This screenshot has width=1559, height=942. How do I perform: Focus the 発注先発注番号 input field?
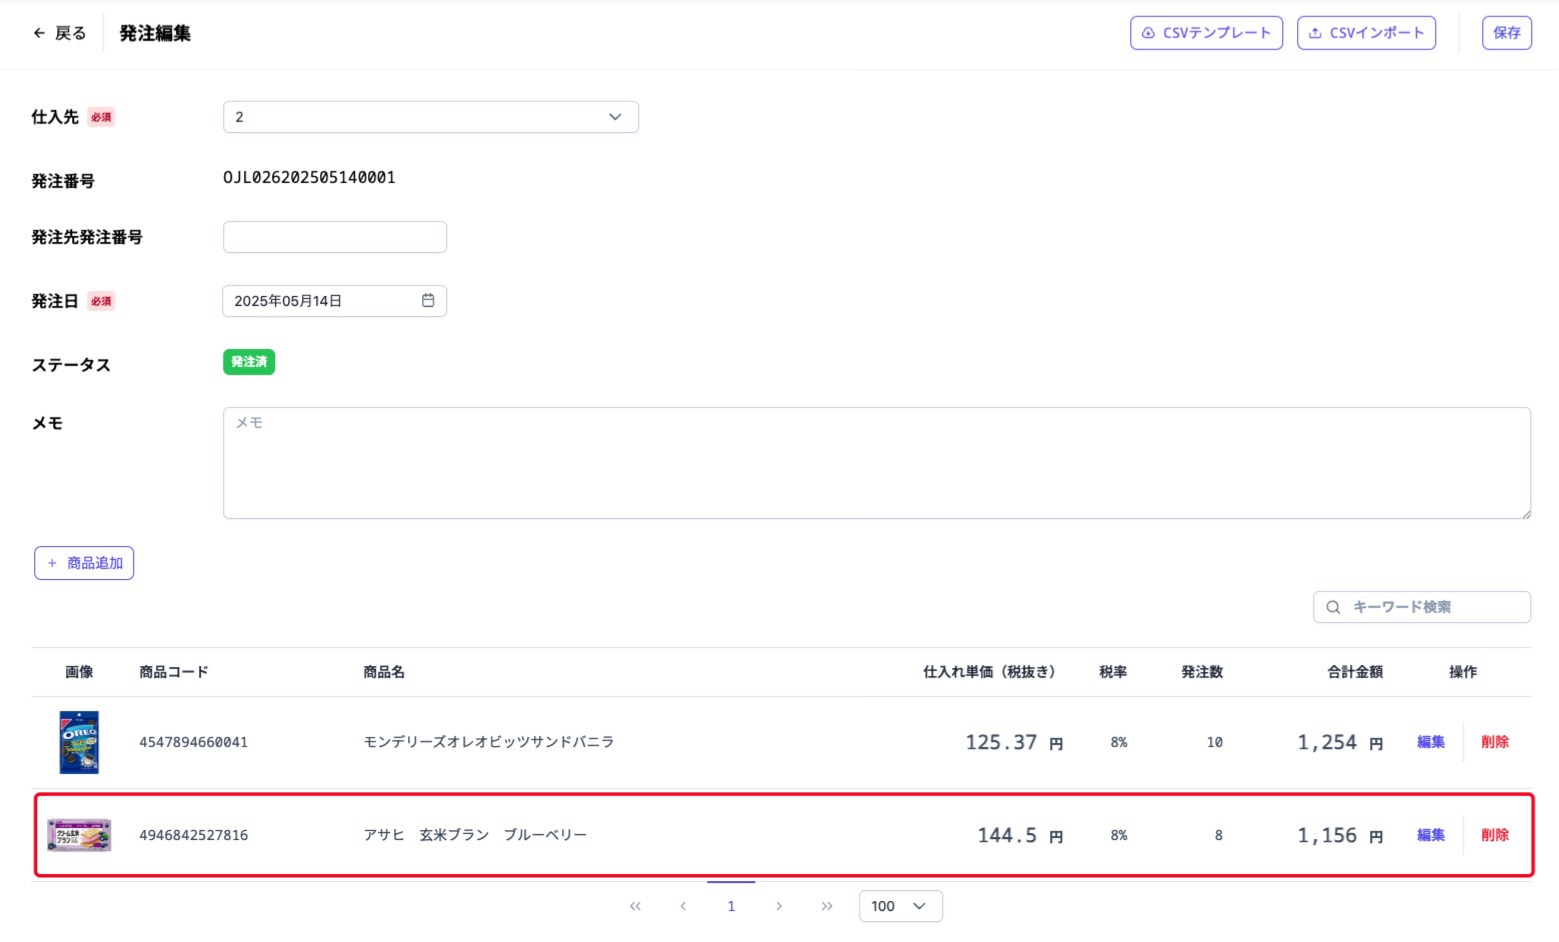pos(335,237)
